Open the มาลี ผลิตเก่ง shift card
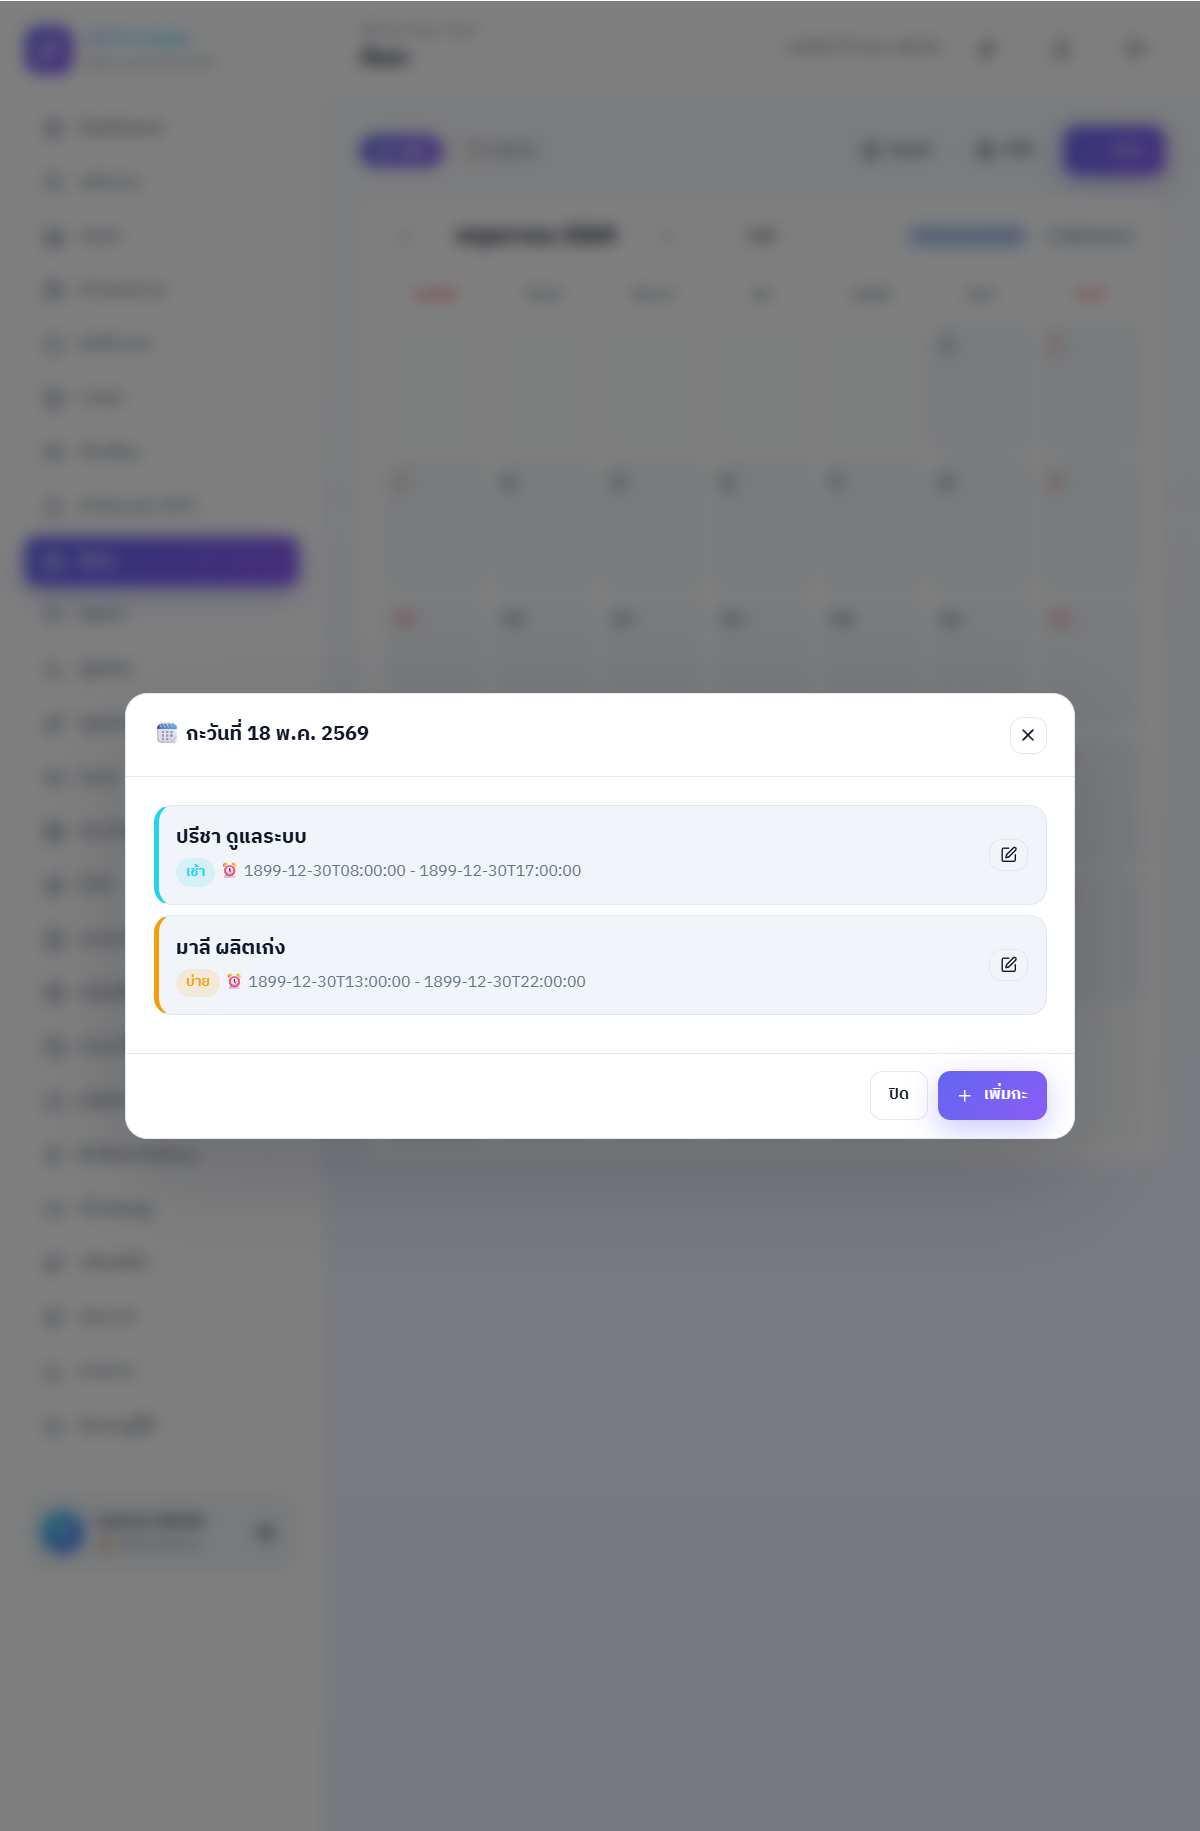 (x=600, y=965)
